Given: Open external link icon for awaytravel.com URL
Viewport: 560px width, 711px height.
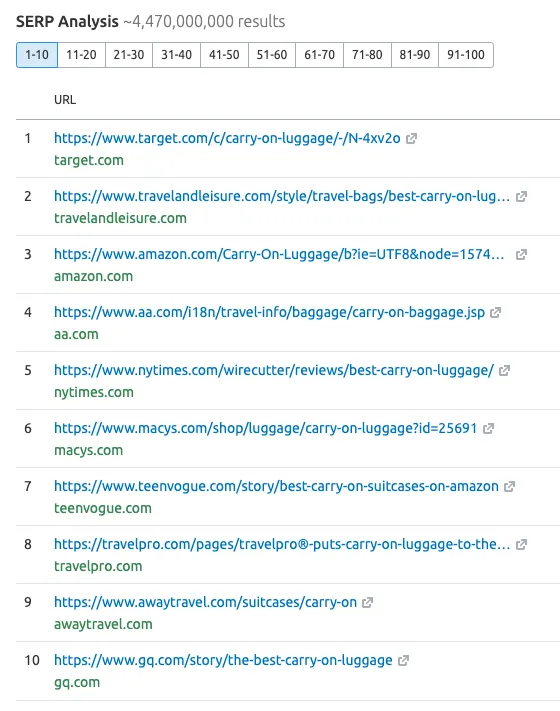Looking at the screenshot, I should 367,602.
